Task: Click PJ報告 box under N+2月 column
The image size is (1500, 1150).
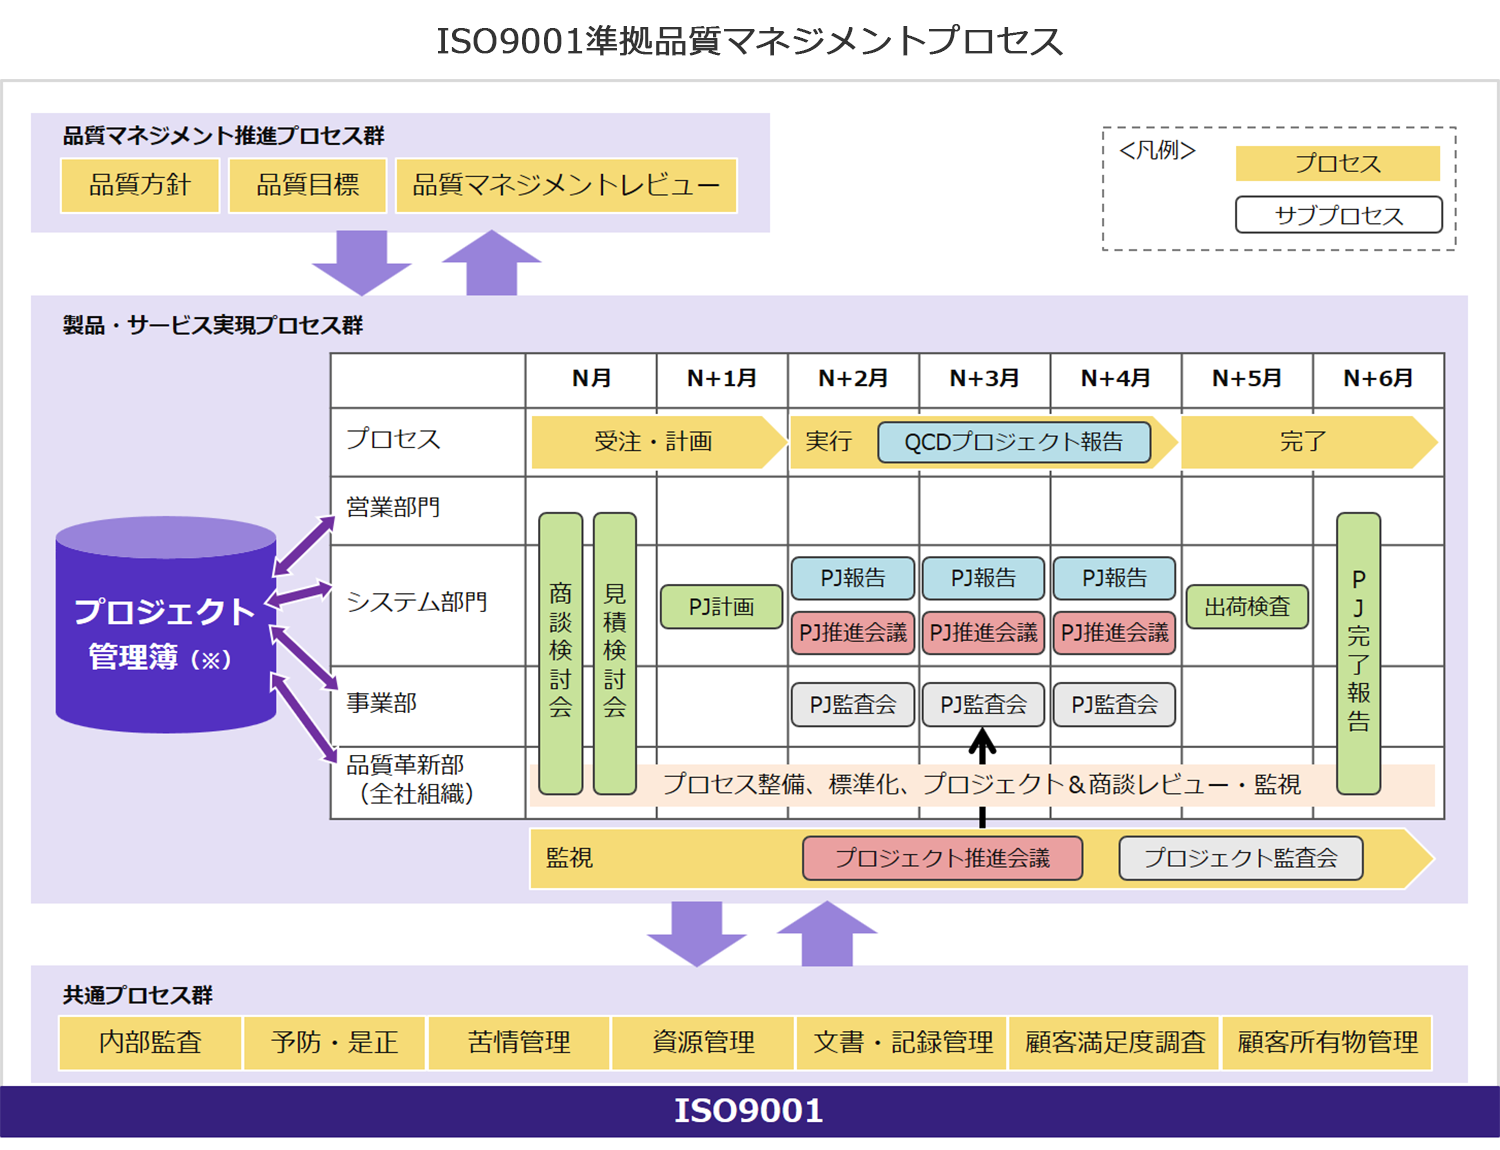Action: tap(853, 578)
